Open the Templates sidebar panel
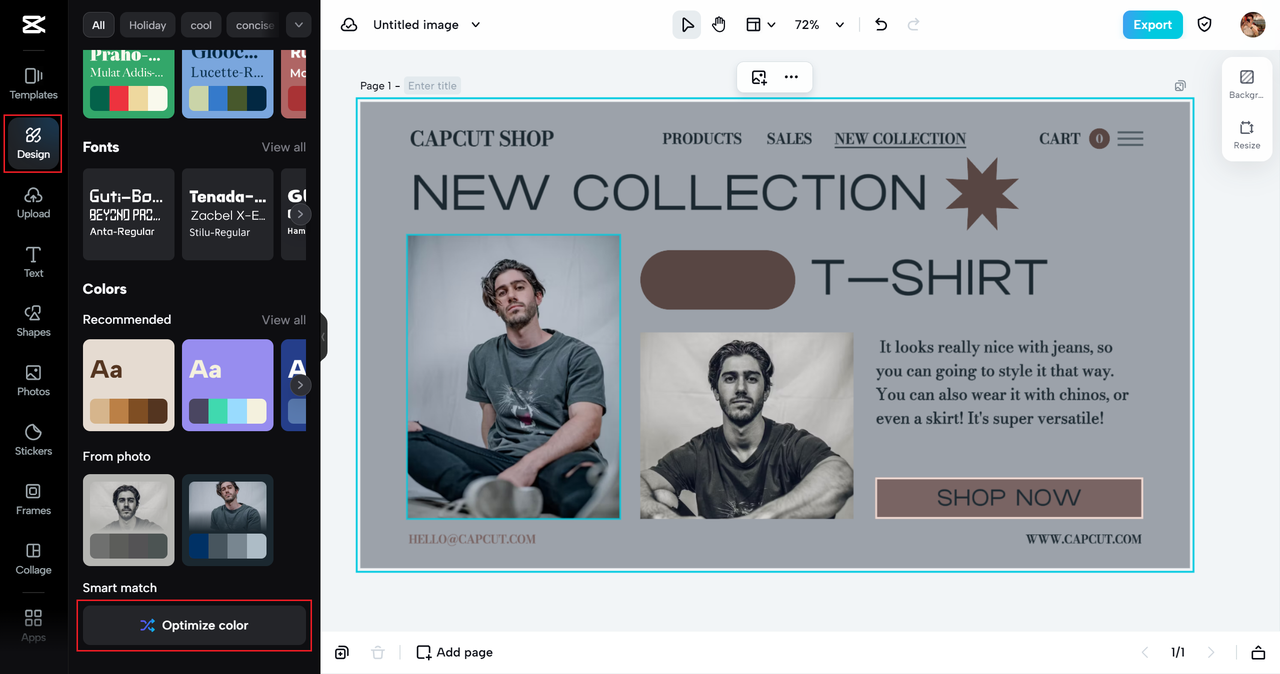The height and width of the screenshot is (674, 1280). (x=33, y=84)
